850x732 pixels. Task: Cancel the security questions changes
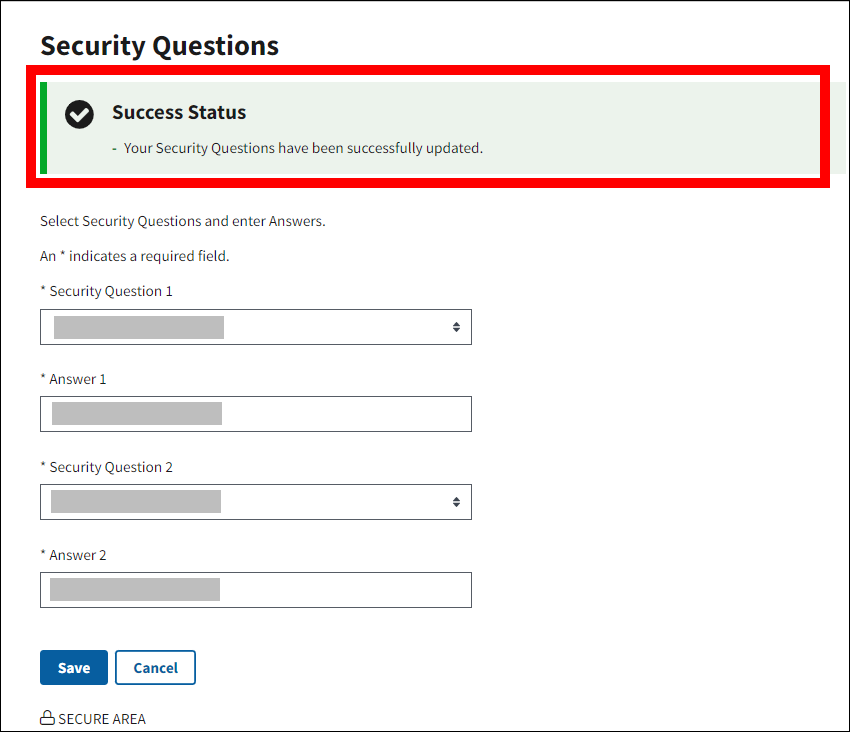[x=155, y=668]
